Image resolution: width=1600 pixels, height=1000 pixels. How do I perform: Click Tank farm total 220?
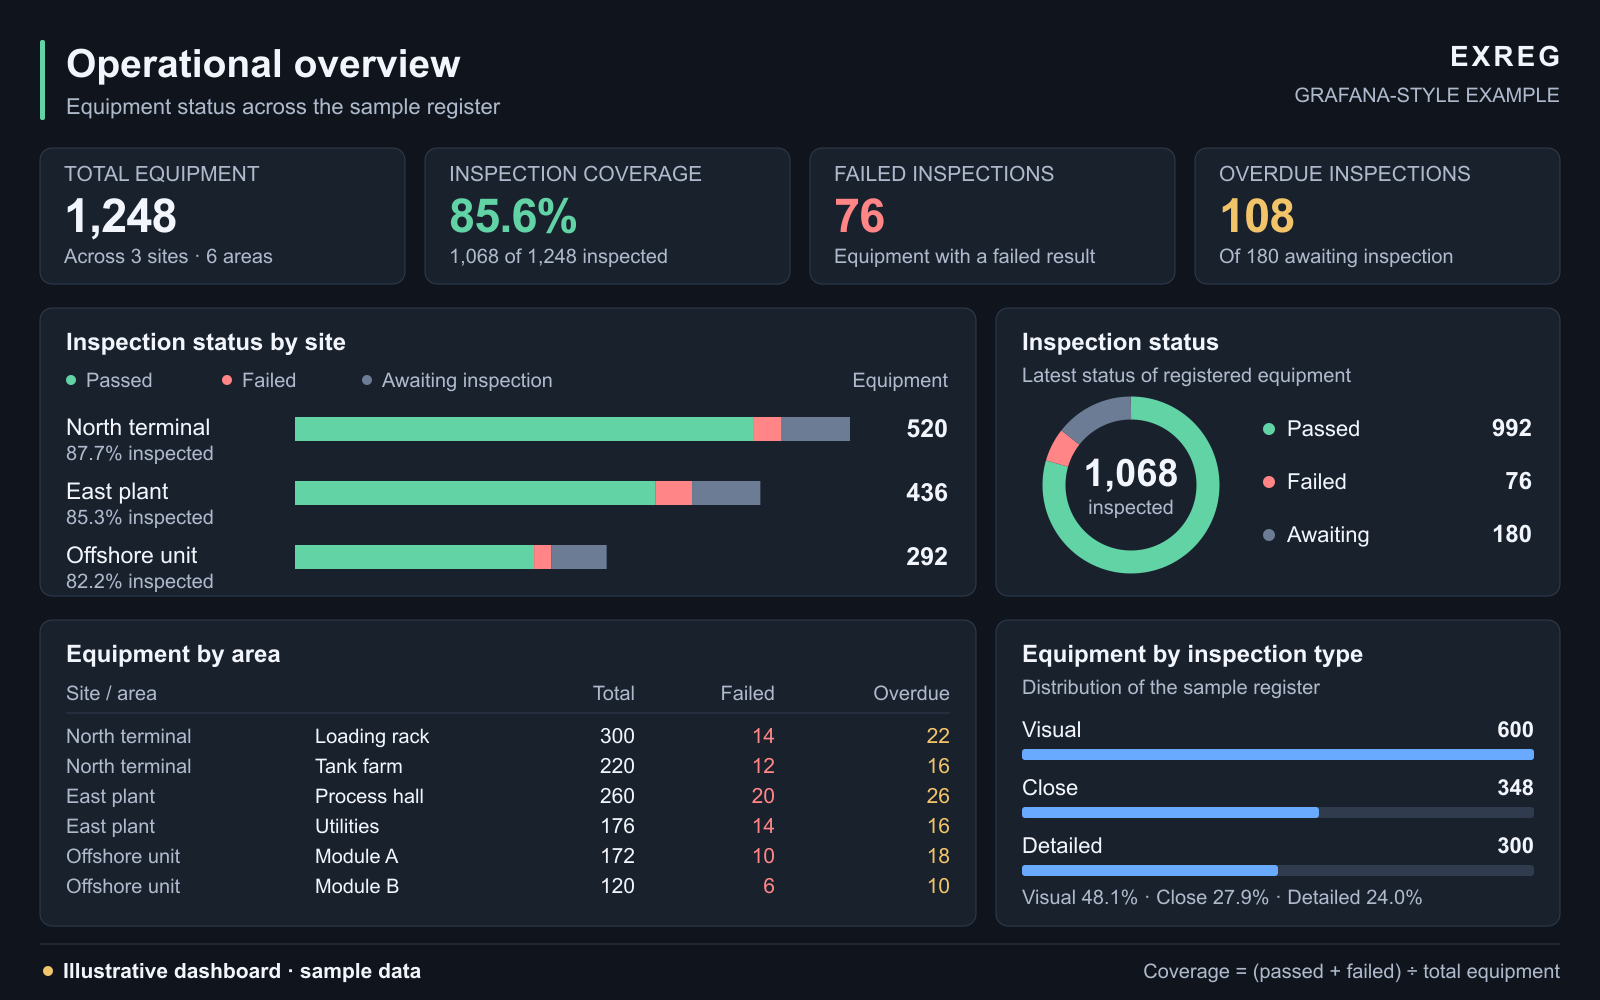point(617,766)
